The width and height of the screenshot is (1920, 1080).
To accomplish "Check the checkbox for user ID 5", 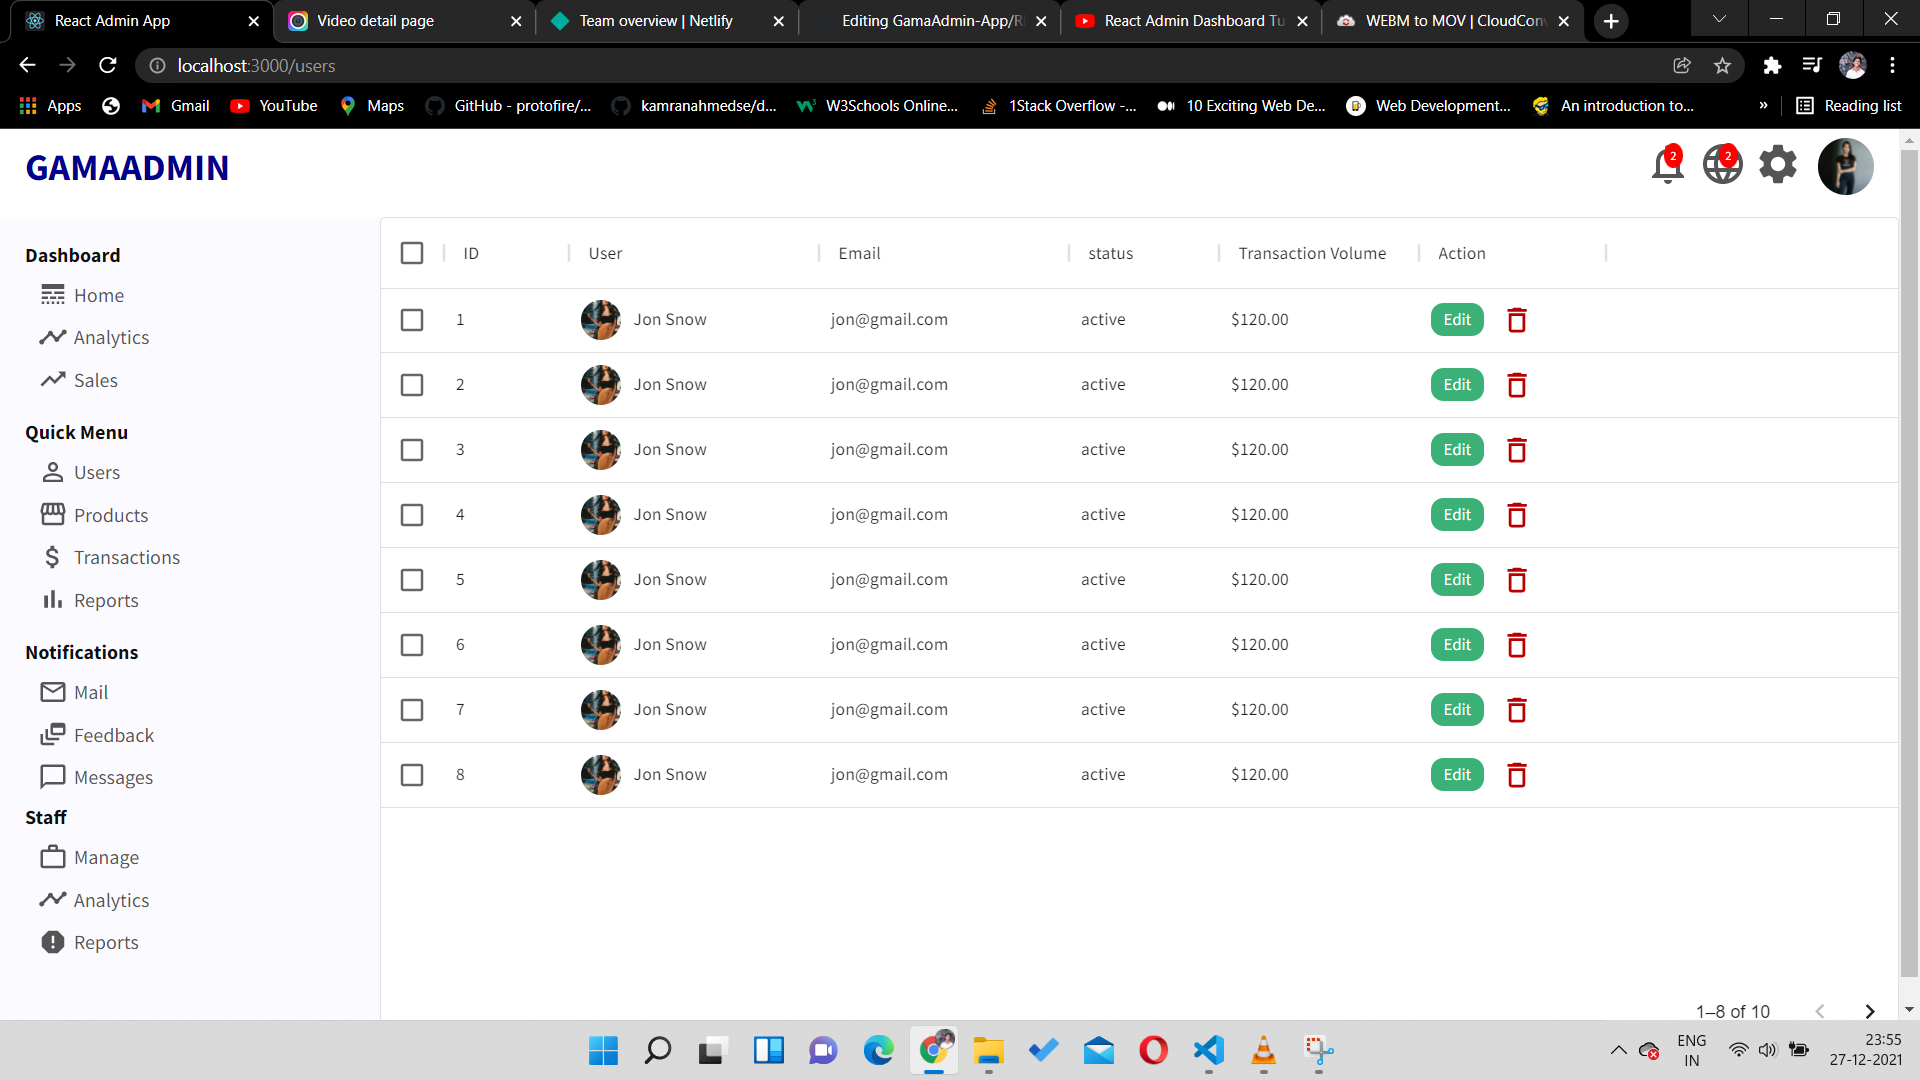I will tap(412, 580).
